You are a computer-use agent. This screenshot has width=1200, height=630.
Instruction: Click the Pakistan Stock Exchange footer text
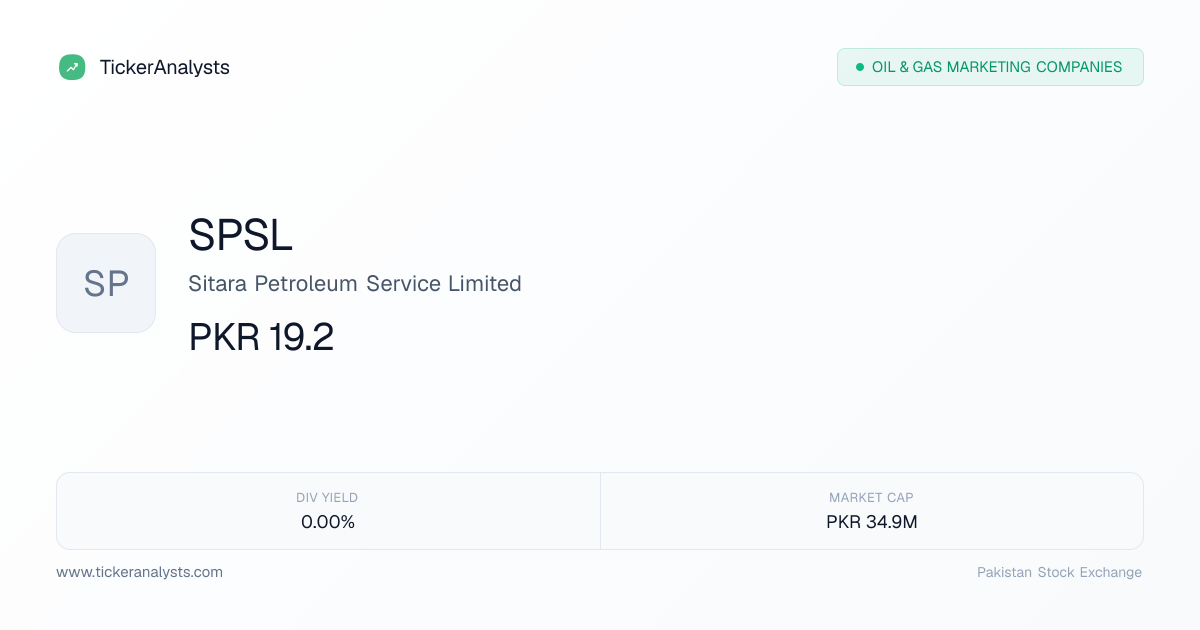tap(1059, 572)
